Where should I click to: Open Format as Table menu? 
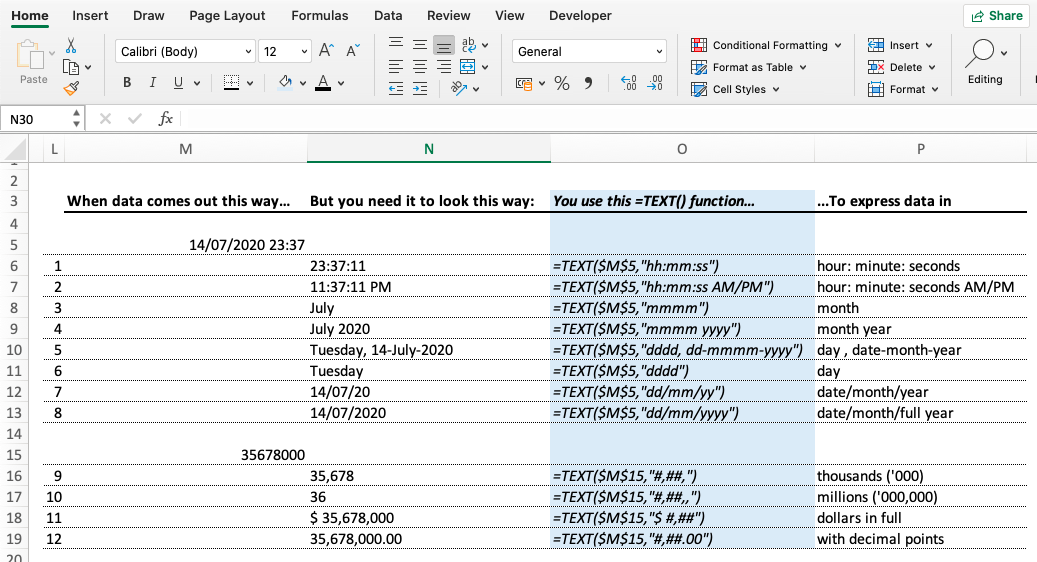(x=749, y=67)
